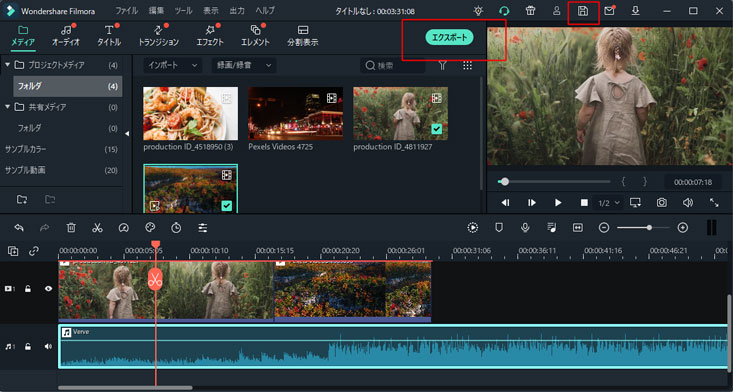This screenshot has height=392, width=733.
Task: Click the undo arrow in timeline toolbar
Action: pos(19,228)
